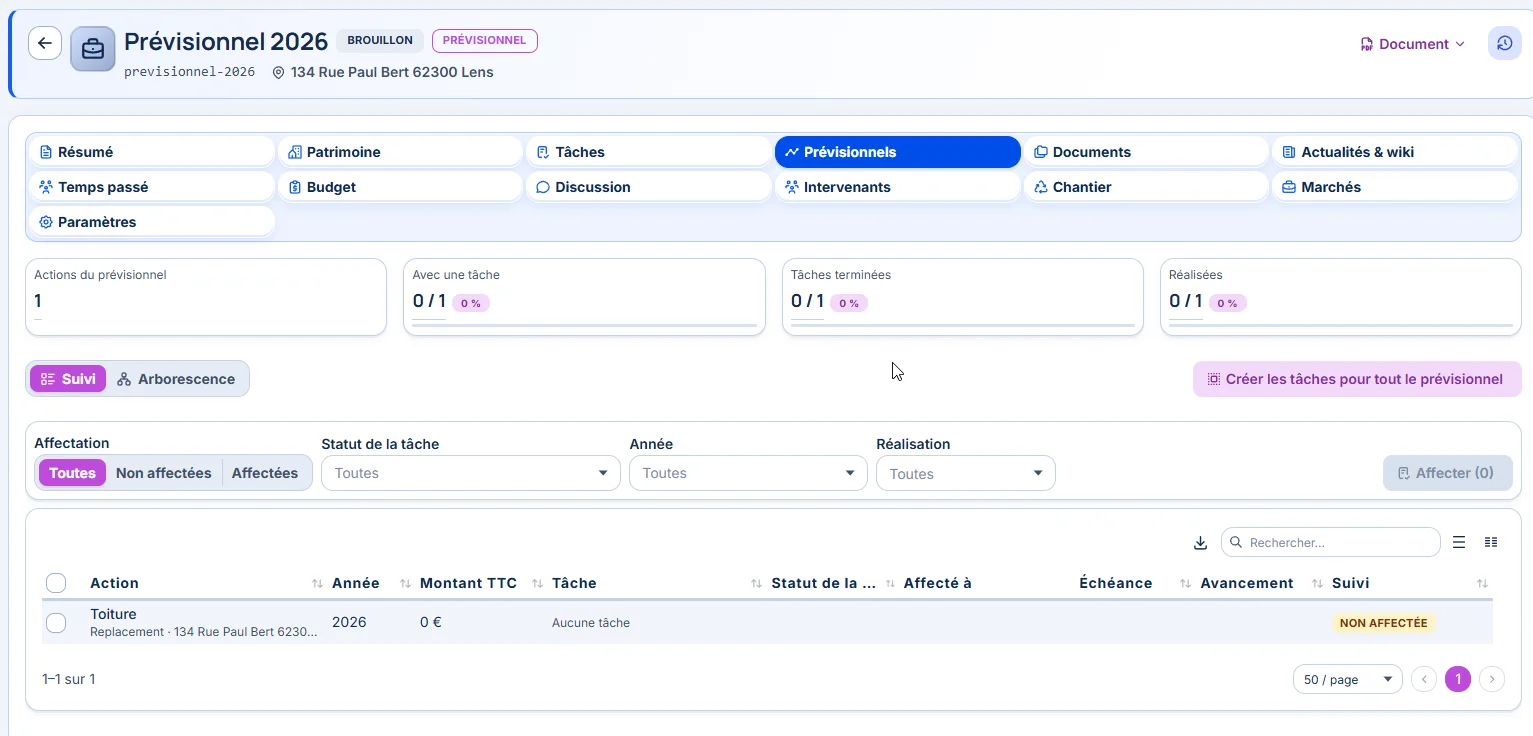The width and height of the screenshot is (1533, 736).
Task: Click the briefcase project icon
Action: point(93,49)
